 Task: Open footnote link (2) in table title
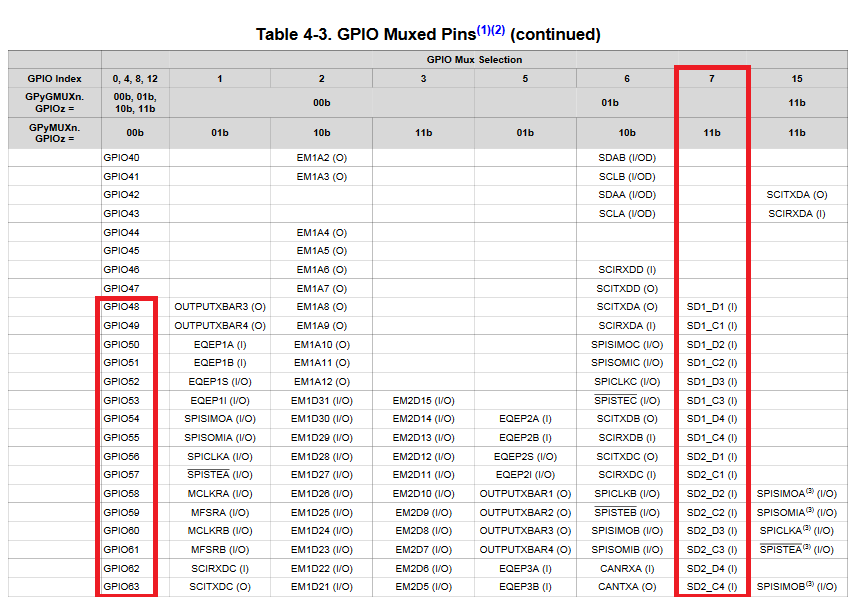498,30
